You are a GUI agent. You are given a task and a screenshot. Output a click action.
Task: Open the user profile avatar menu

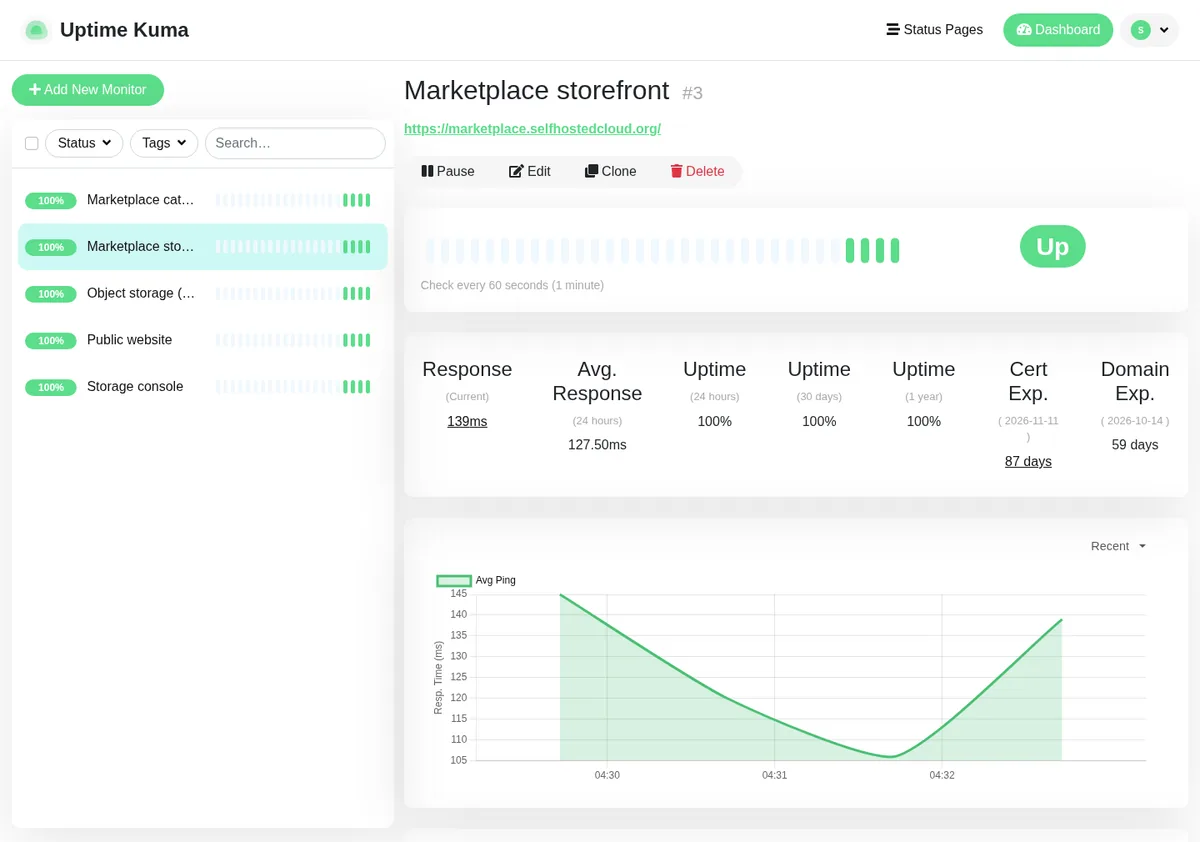tap(1149, 30)
